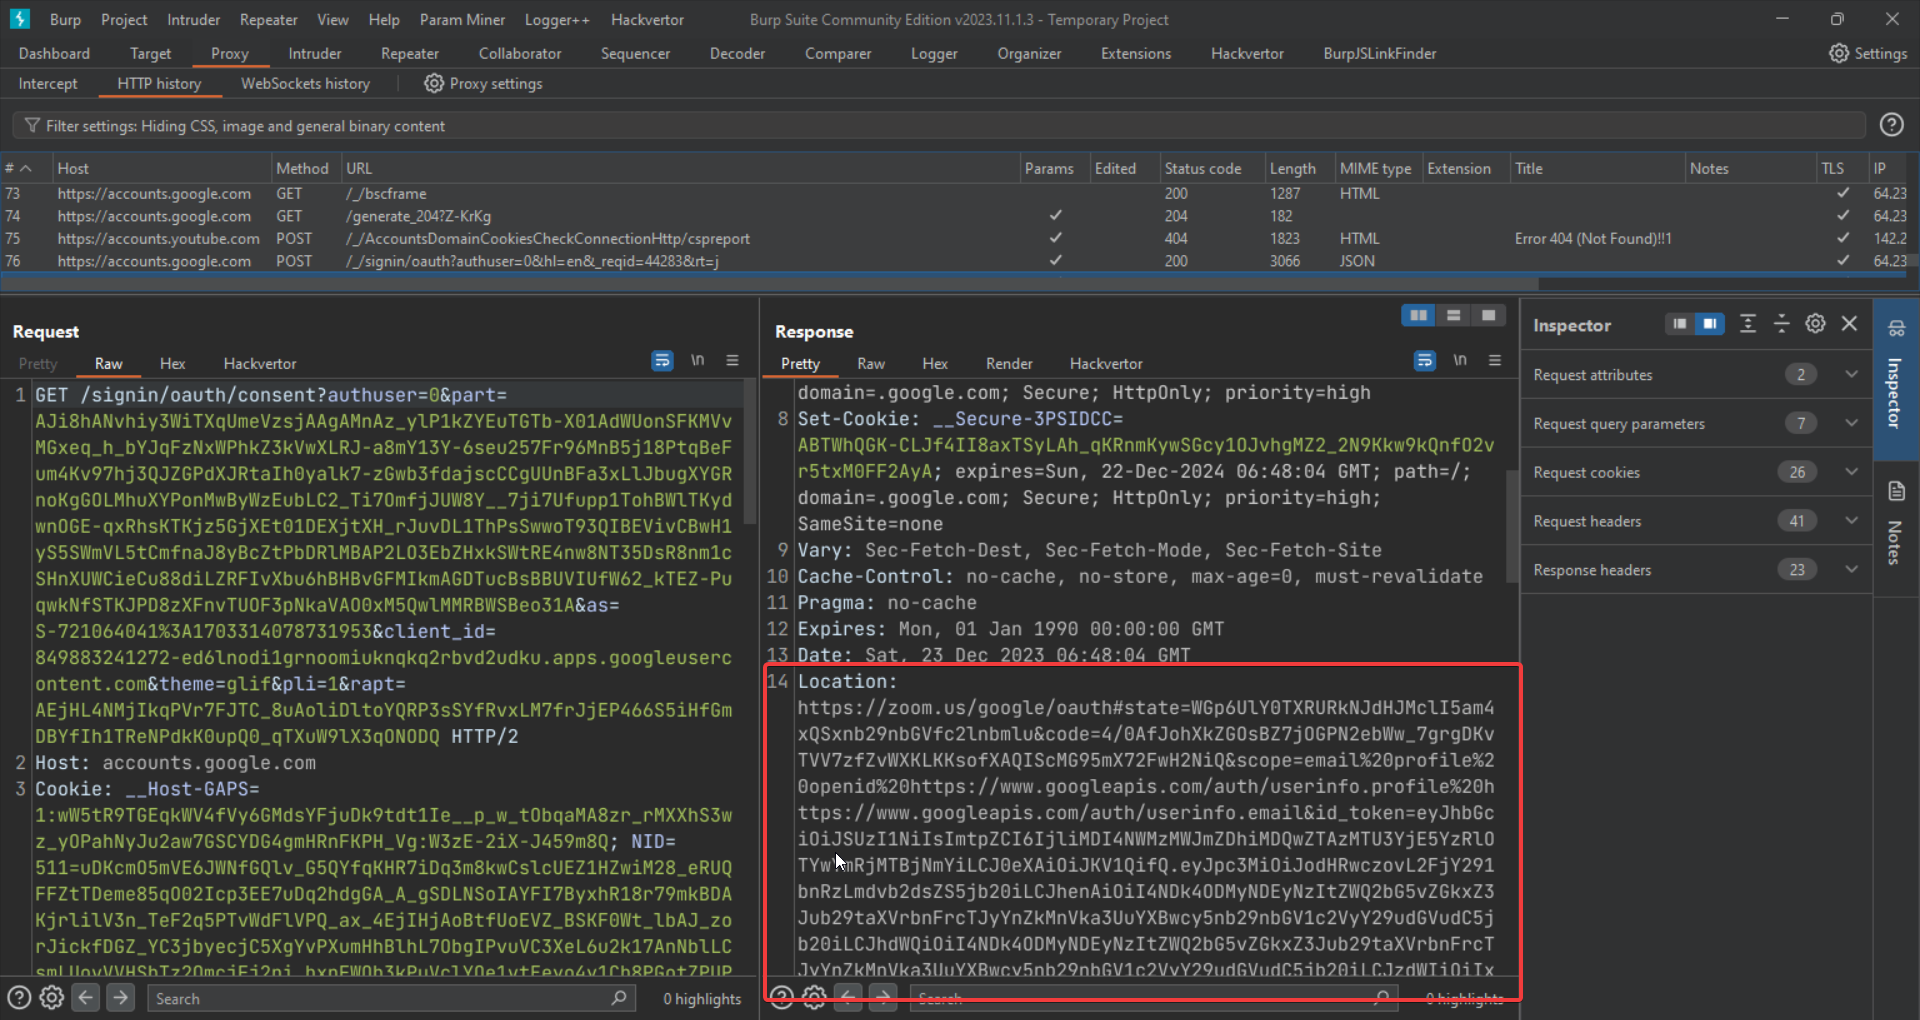Image resolution: width=1920 pixels, height=1020 pixels.
Task: Switch to WebSockets history tab
Action: pos(305,84)
